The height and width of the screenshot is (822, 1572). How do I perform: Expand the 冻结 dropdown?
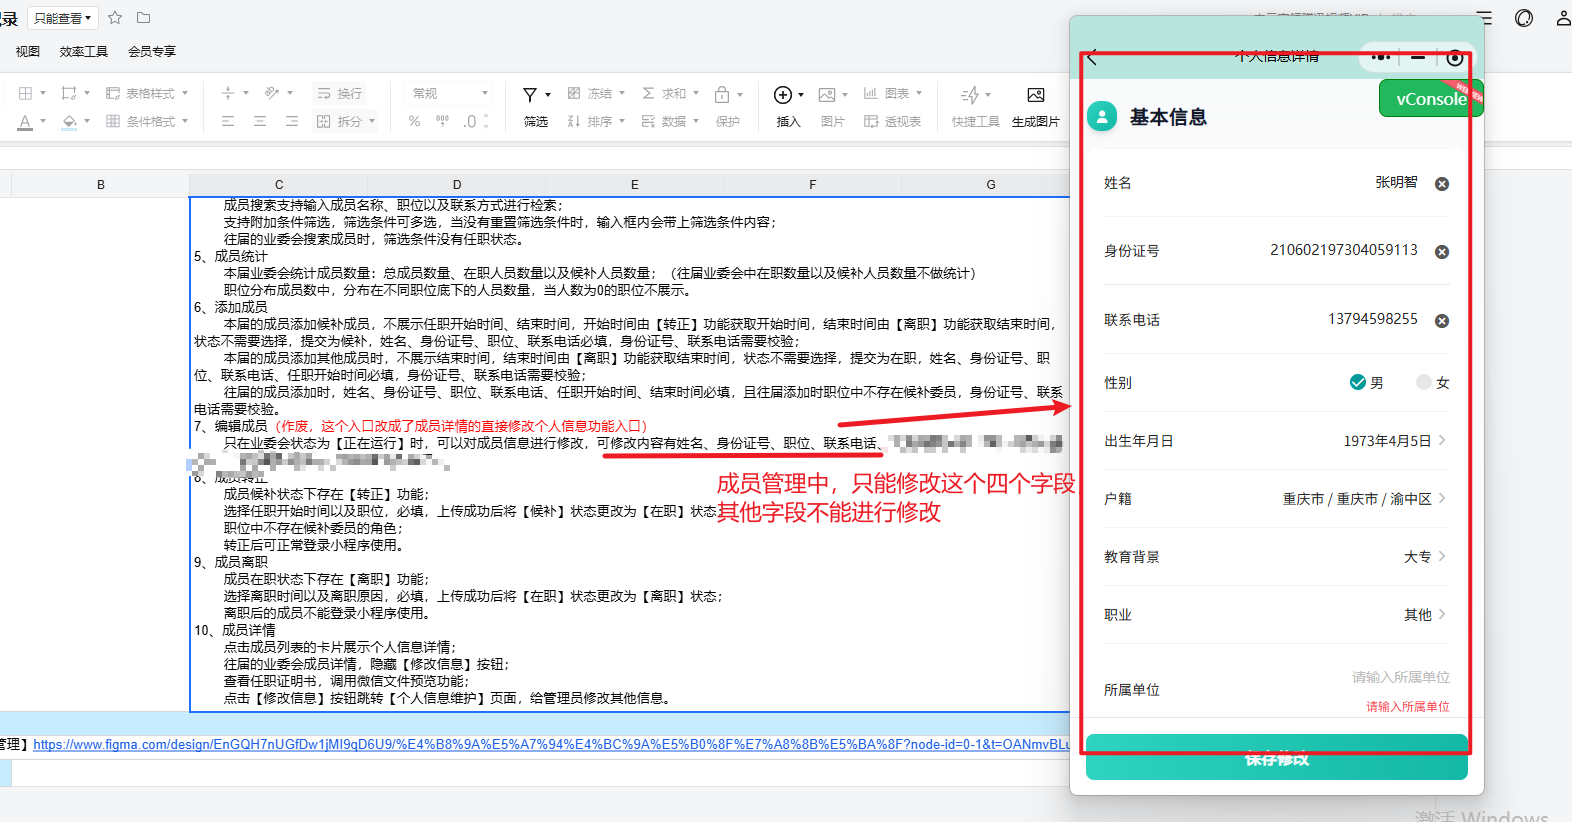[622, 93]
